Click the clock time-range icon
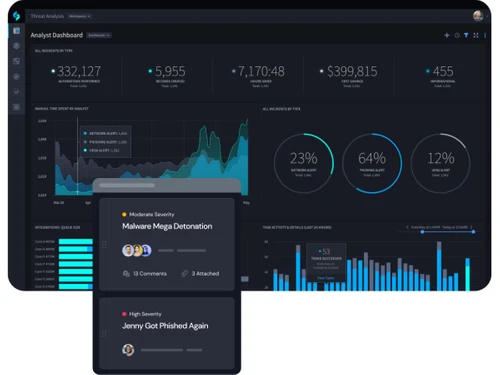Image resolution: width=500 pixels, height=375 pixels. 457,35
